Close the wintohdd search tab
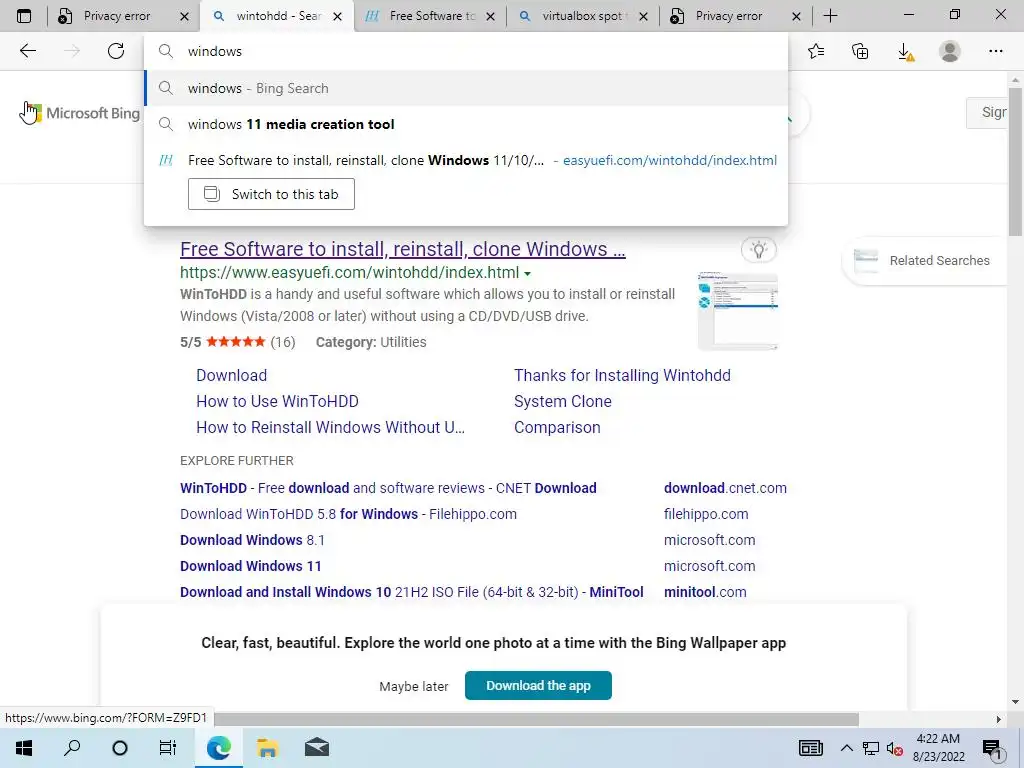Viewport: 1024px width, 768px height. 338,16
